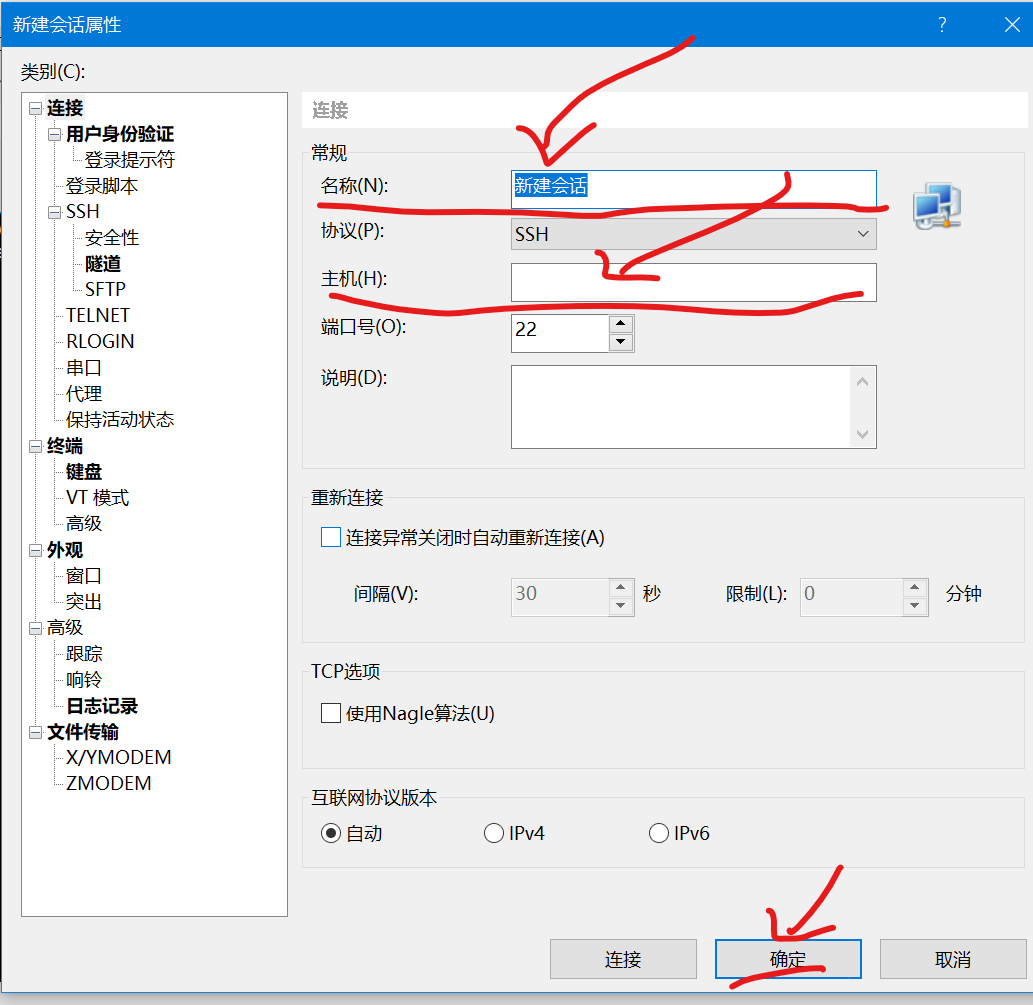Click the 主机 host input field
The width and height of the screenshot is (1033, 1005).
coord(693,282)
